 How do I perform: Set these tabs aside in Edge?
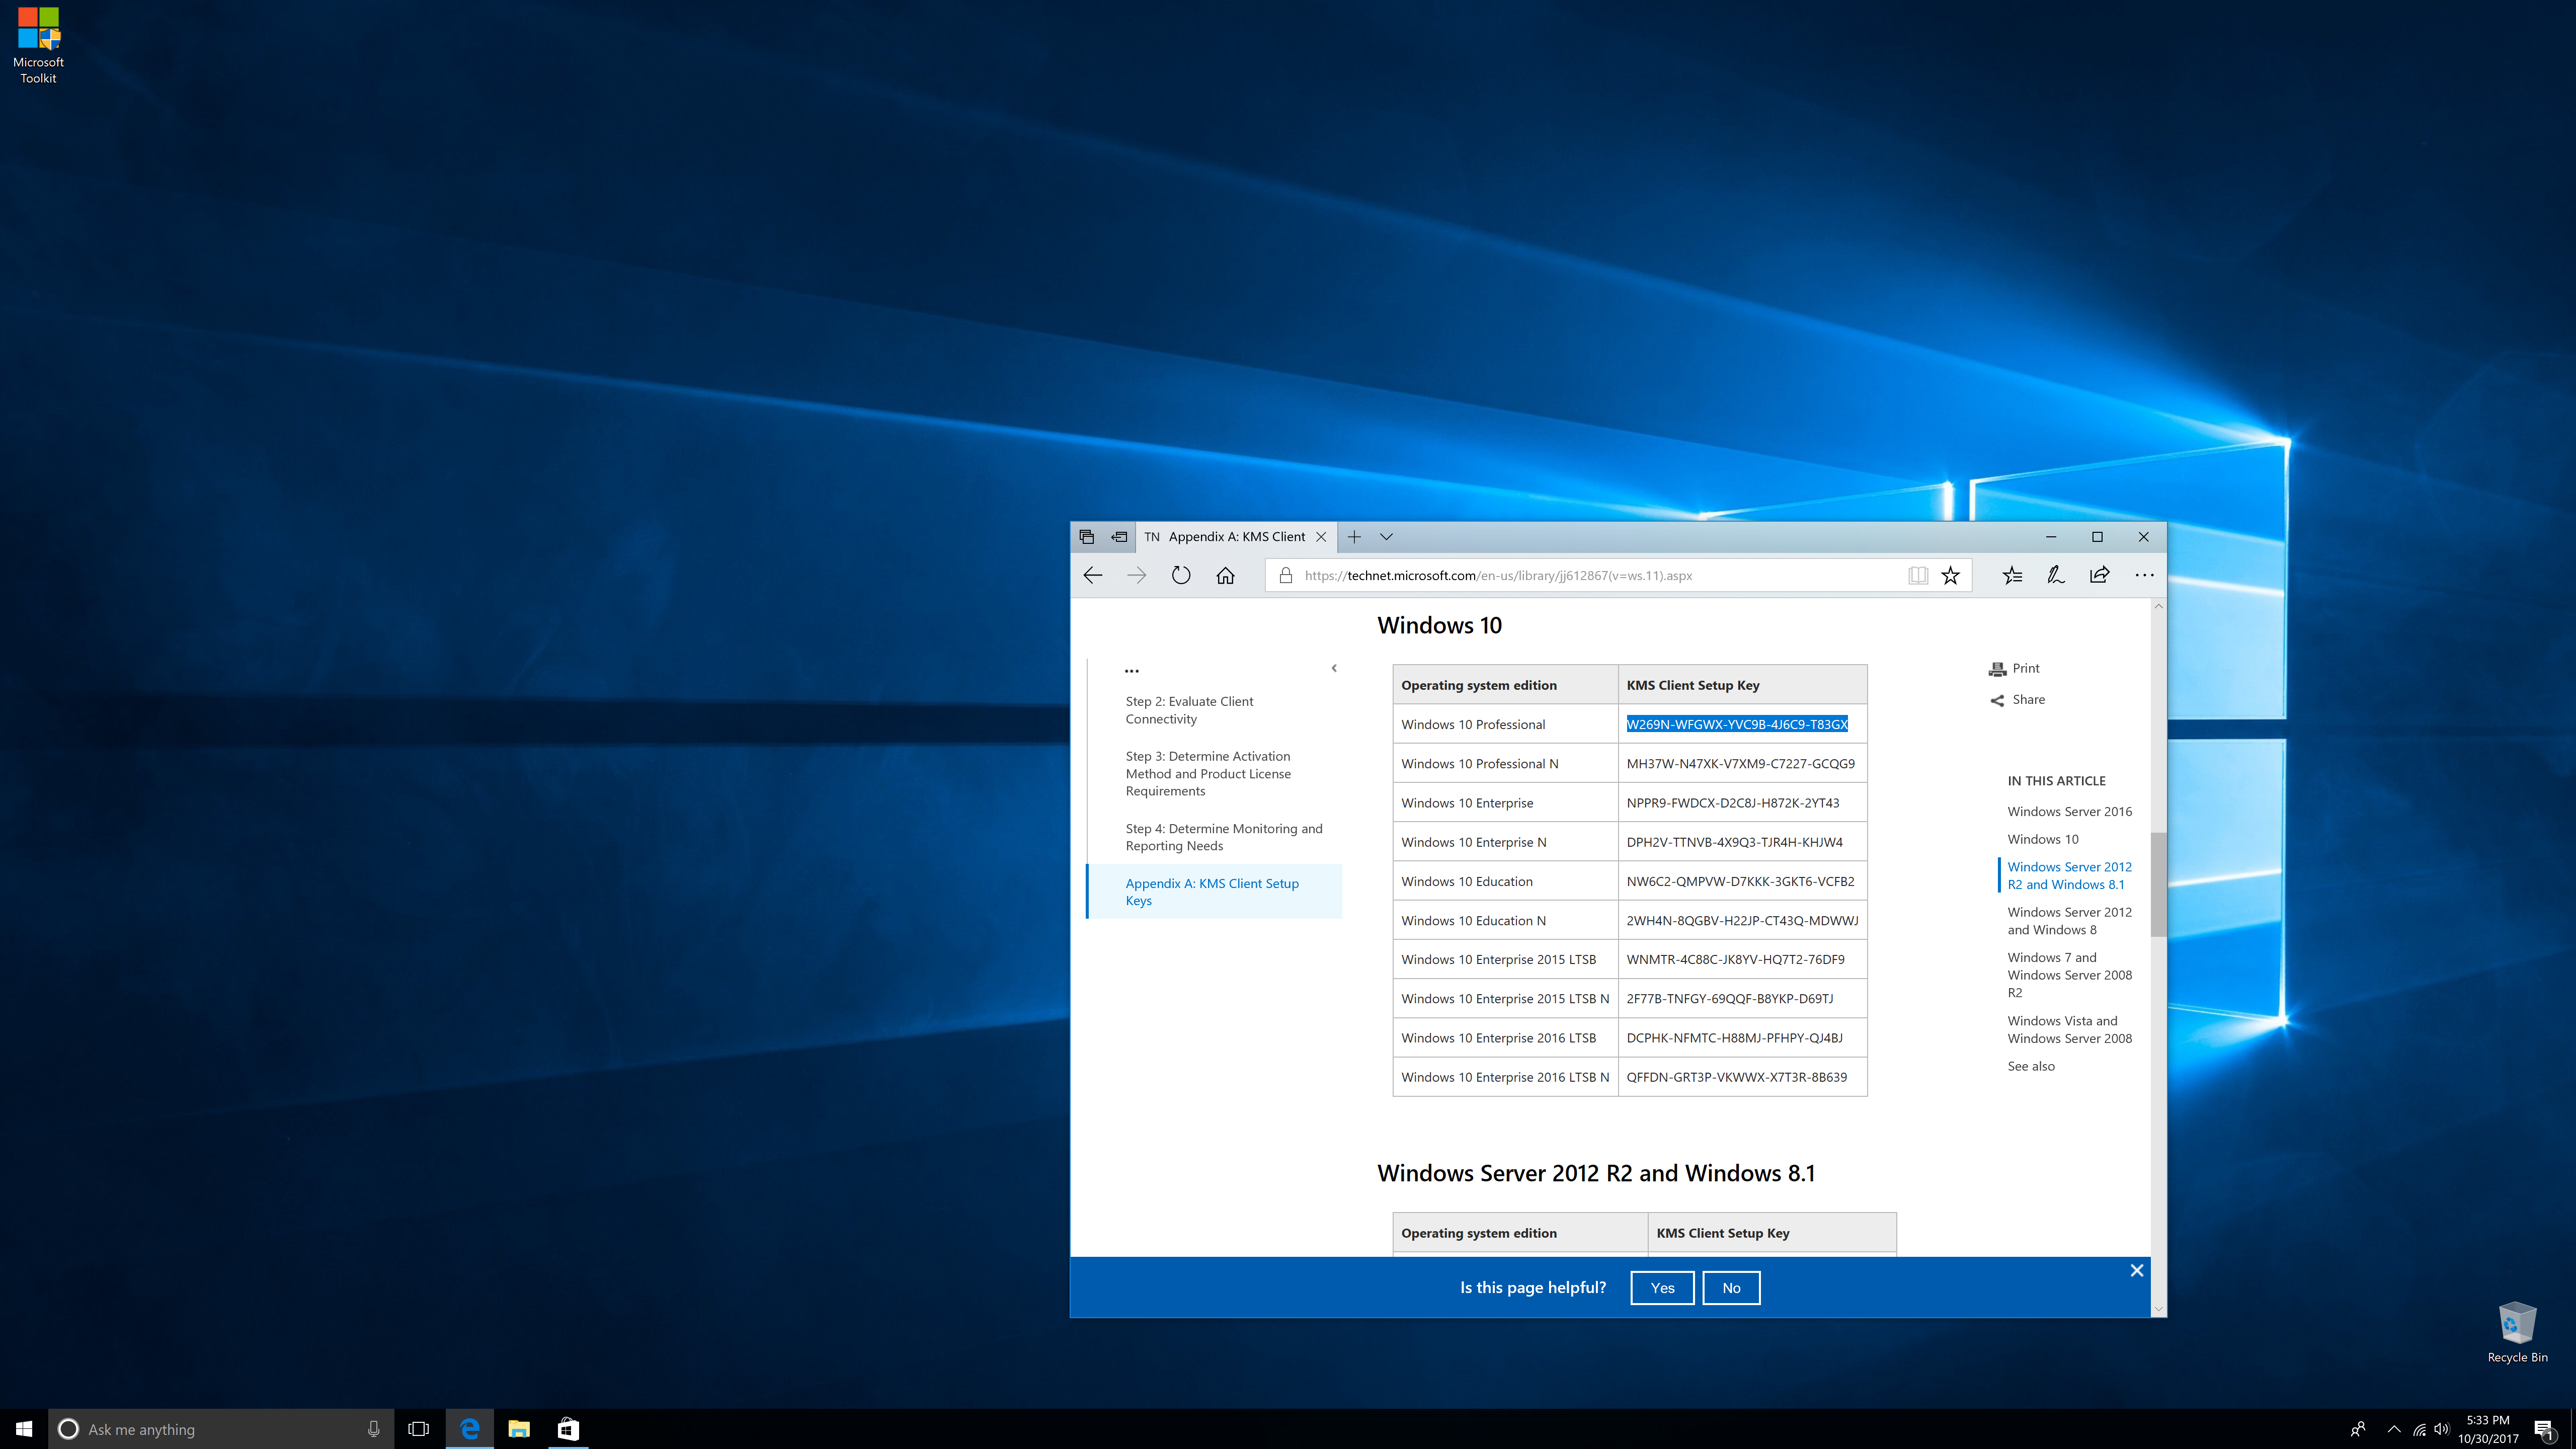[x=1119, y=537]
